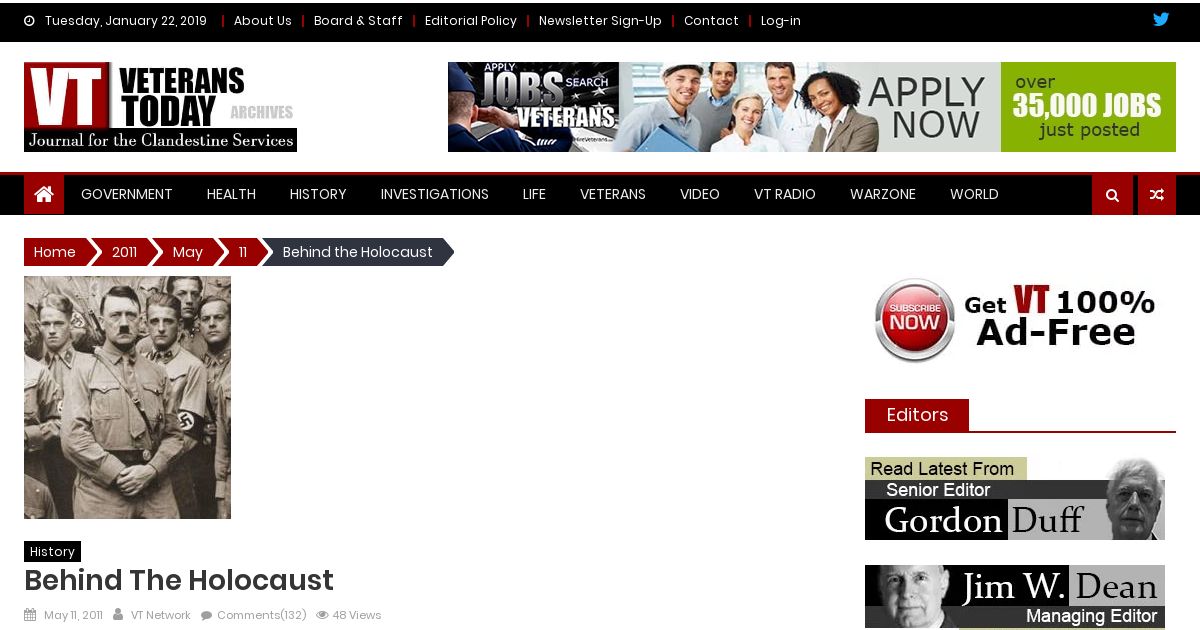Click the red Home house icon
The width and height of the screenshot is (1200, 630).
(x=44, y=194)
